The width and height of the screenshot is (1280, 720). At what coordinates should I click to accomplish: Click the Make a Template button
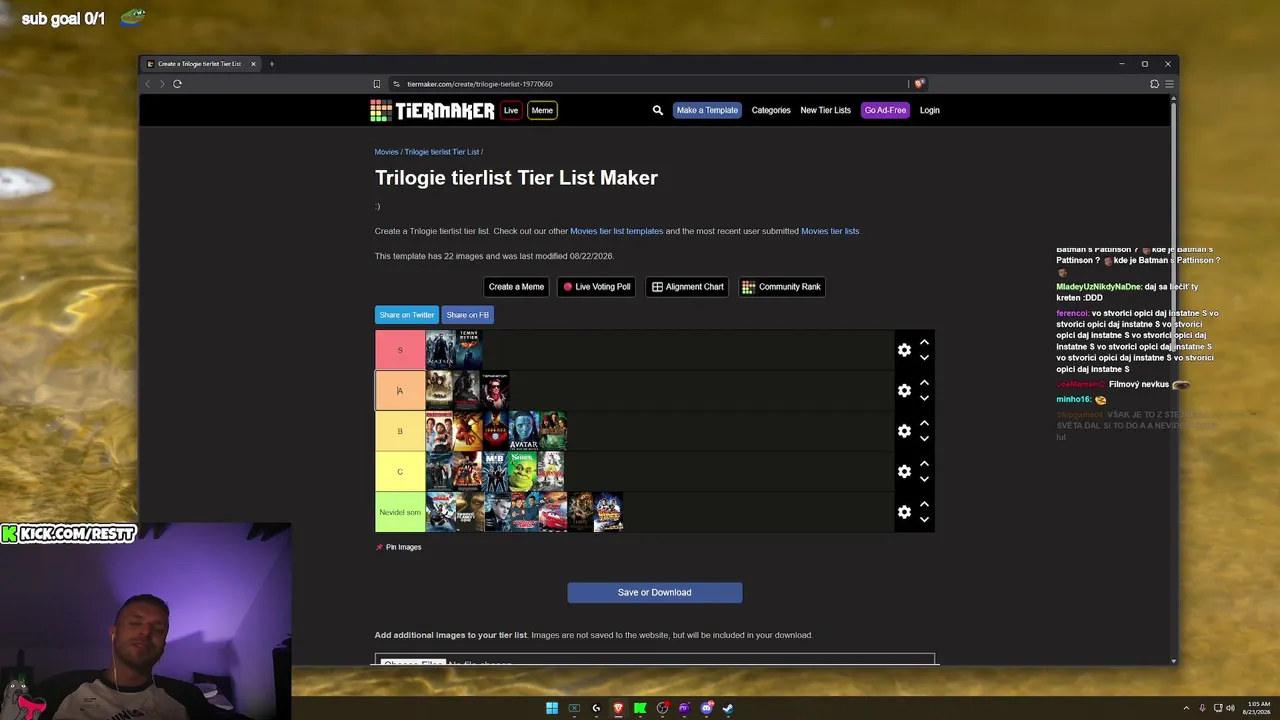pyautogui.click(x=707, y=110)
